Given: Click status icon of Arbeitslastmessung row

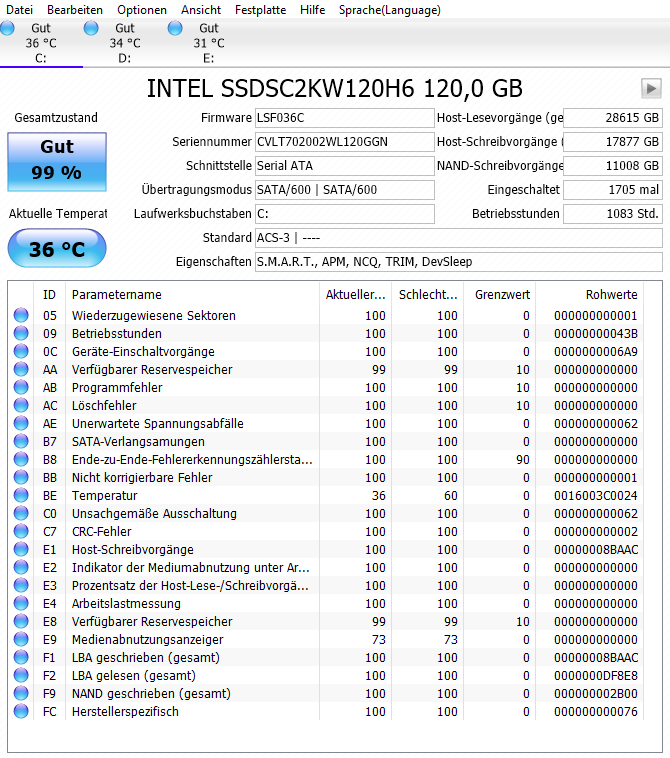Looking at the screenshot, I should pyautogui.click(x=21, y=603).
